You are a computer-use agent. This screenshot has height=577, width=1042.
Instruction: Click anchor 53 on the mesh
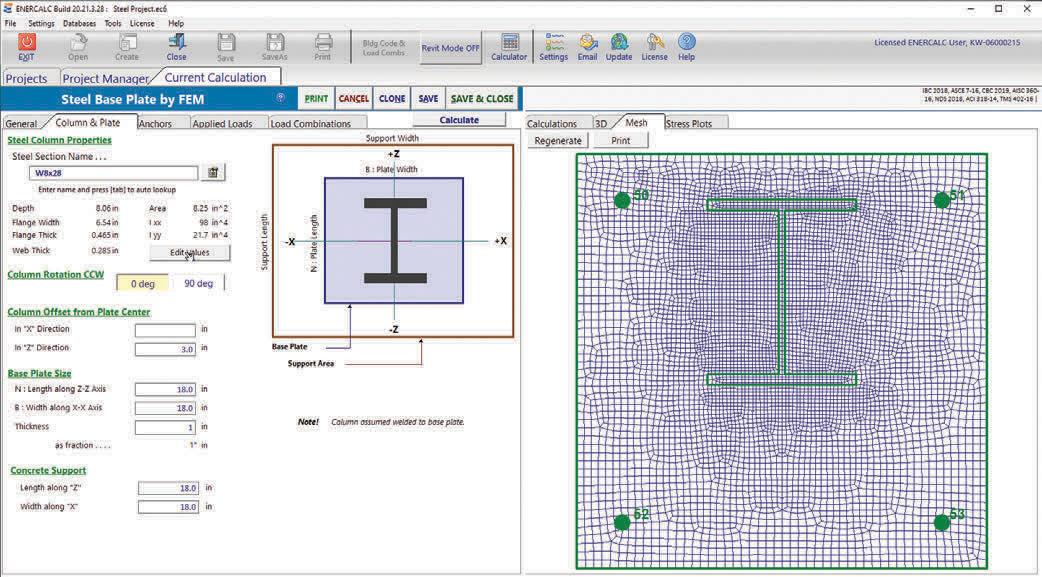tap(942, 522)
